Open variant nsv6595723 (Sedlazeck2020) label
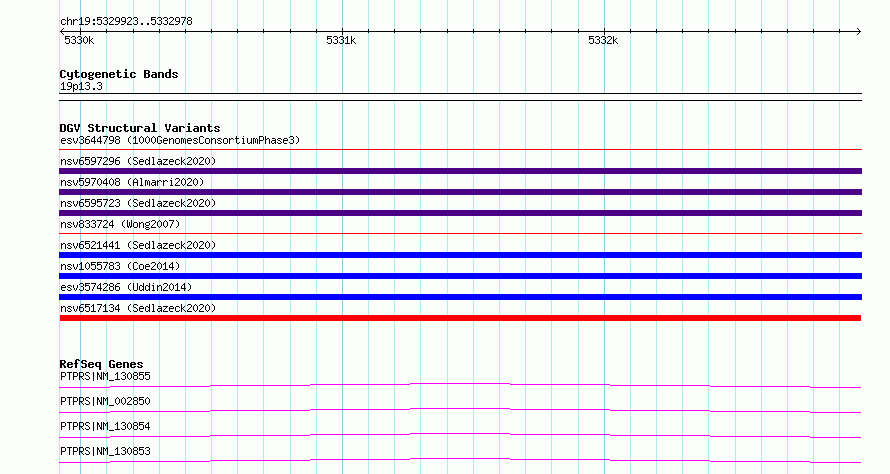The image size is (890, 474). pos(138,203)
